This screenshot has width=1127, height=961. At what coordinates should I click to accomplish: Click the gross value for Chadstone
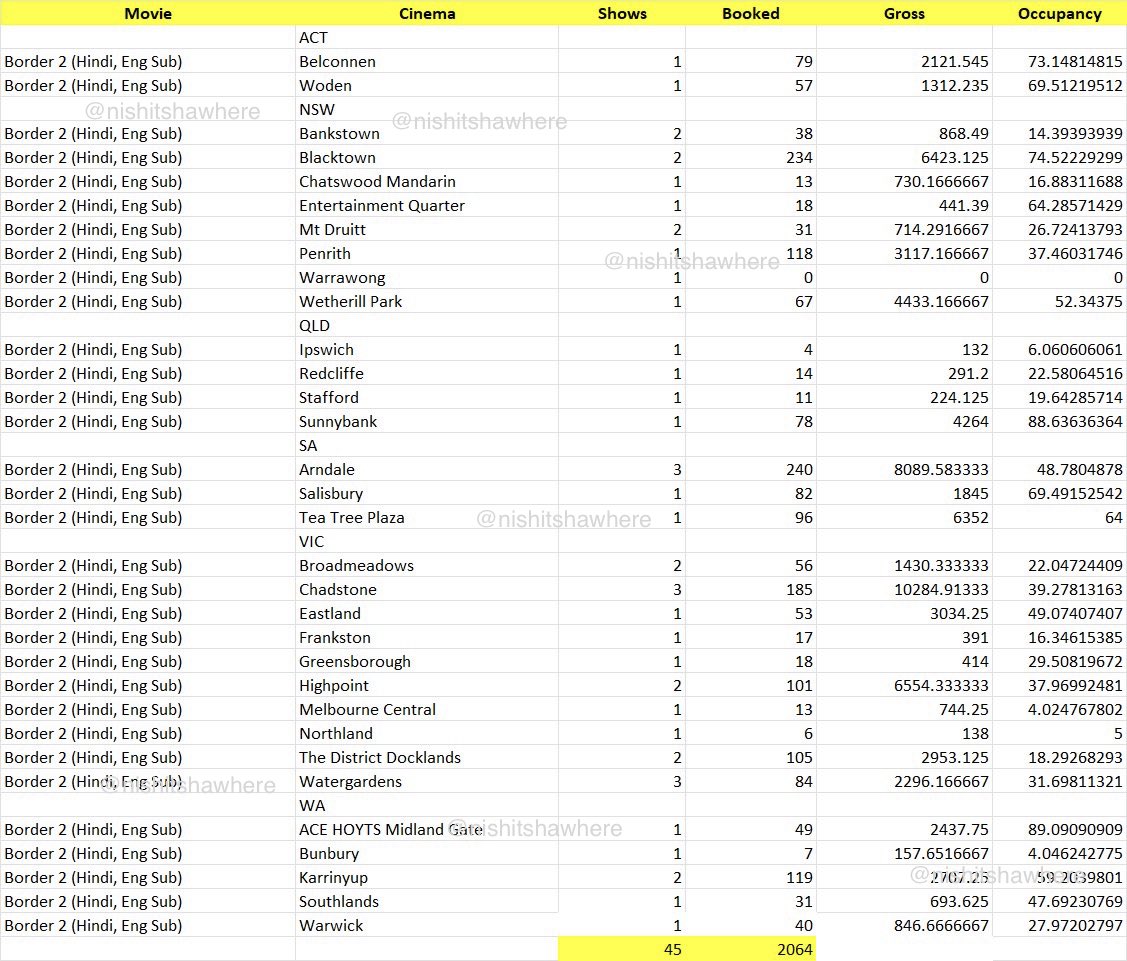coord(925,589)
